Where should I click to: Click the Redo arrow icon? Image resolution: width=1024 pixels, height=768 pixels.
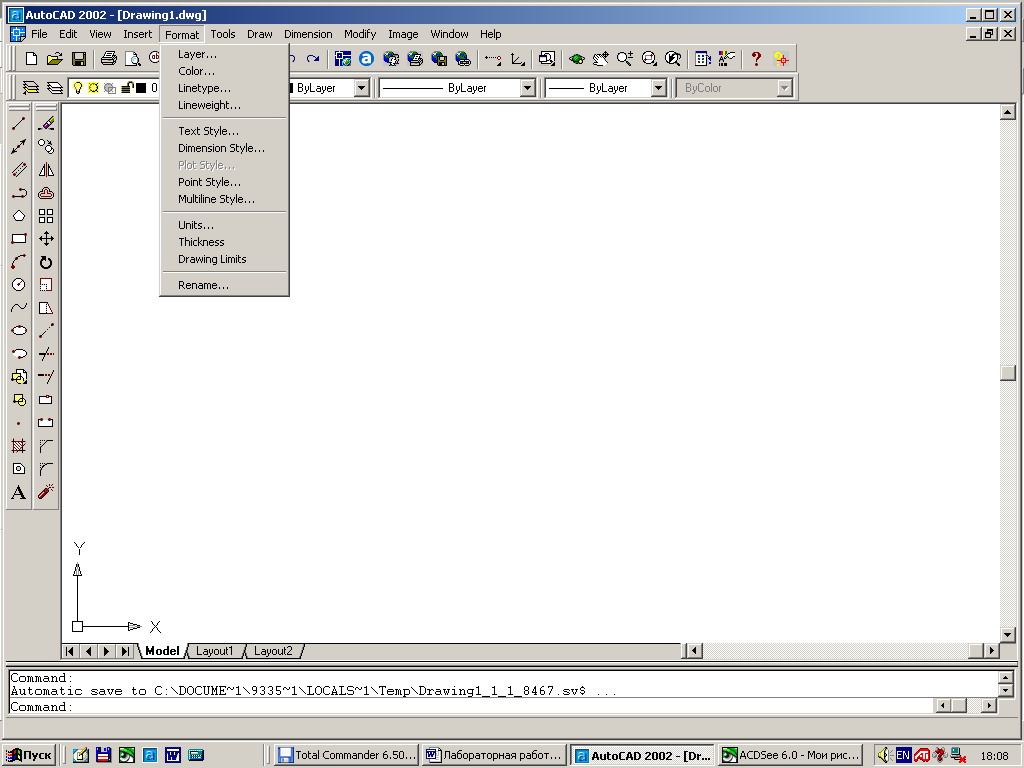[x=313, y=59]
